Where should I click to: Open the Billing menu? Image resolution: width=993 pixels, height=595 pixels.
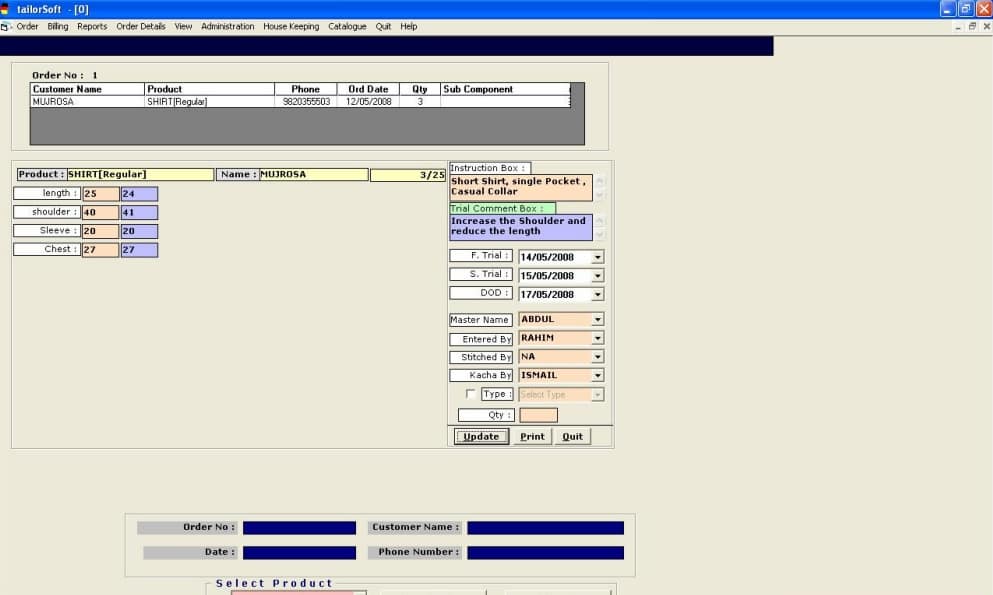pyautogui.click(x=58, y=26)
